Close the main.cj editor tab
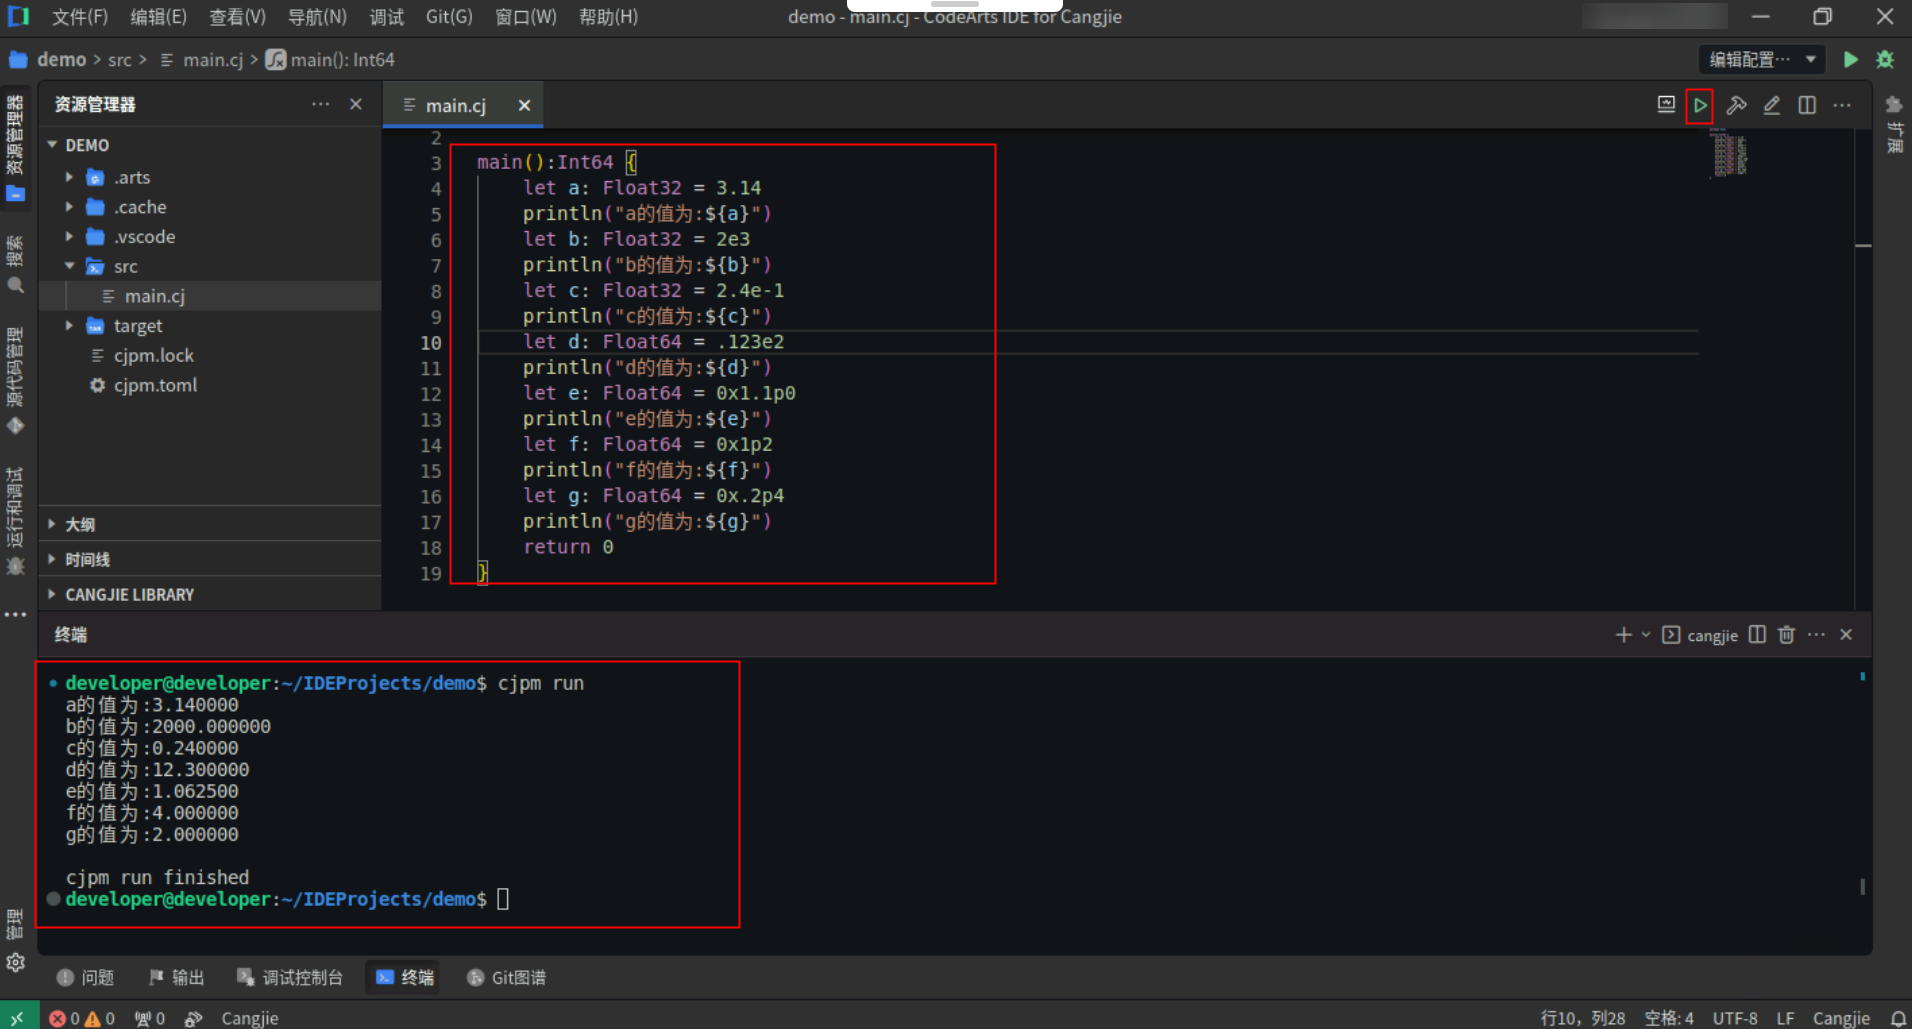The width and height of the screenshot is (1912, 1029). click(x=524, y=105)
